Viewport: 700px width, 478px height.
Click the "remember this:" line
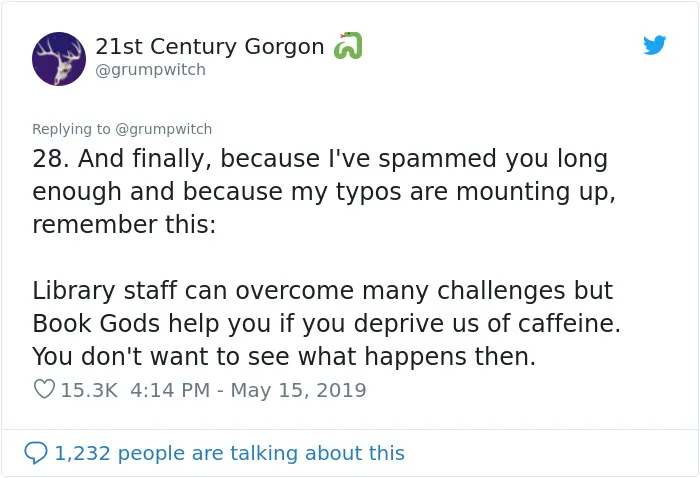pyautogui.click(x=124, y=224)
